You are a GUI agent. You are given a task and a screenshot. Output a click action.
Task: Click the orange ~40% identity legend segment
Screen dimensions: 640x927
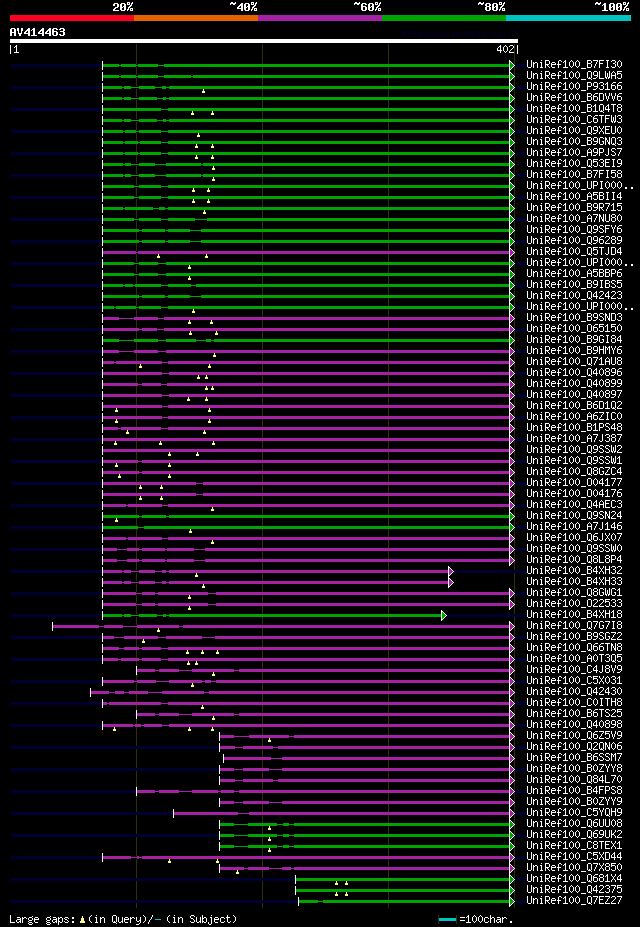point(196,18)
